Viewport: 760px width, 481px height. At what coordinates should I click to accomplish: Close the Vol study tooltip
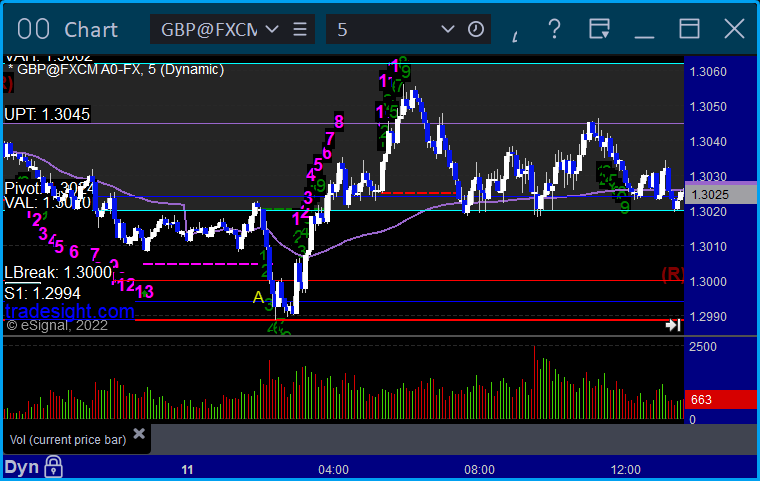tap(139, 434)
